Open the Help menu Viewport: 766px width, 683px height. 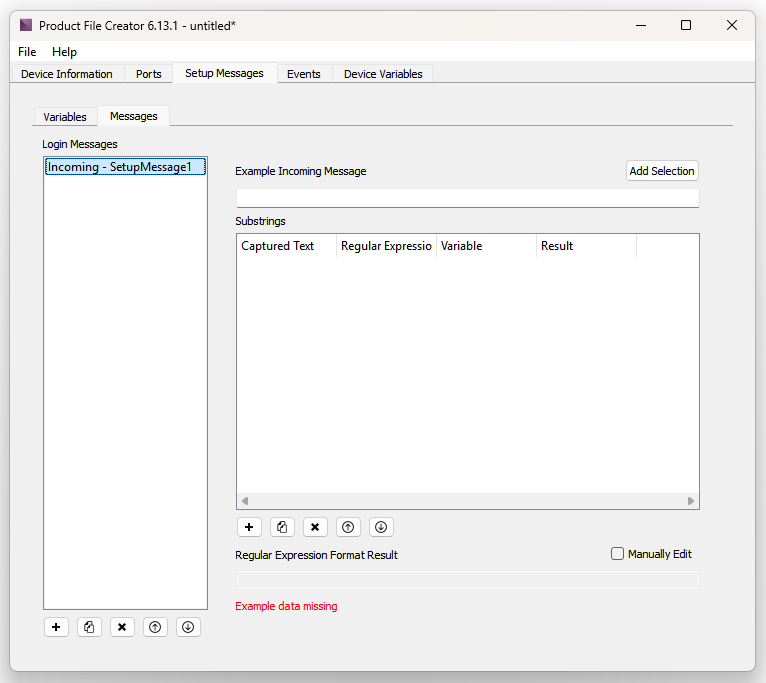[x=64, y=52]
